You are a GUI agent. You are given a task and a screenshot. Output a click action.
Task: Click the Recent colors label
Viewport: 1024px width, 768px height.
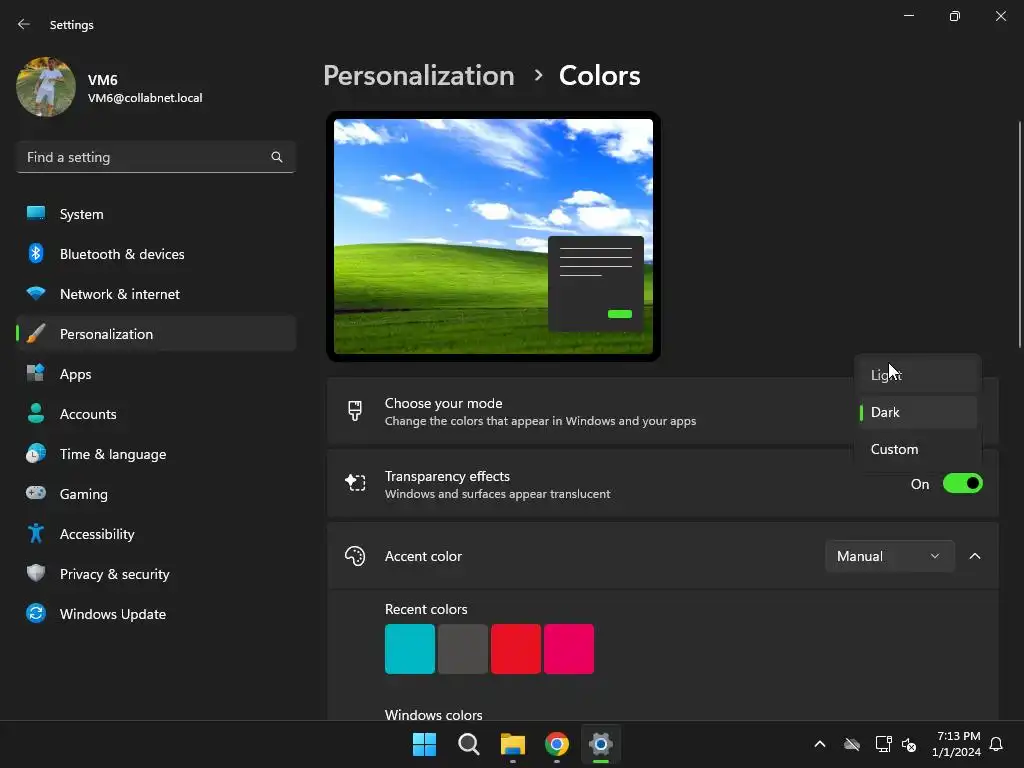pos(426,609)
